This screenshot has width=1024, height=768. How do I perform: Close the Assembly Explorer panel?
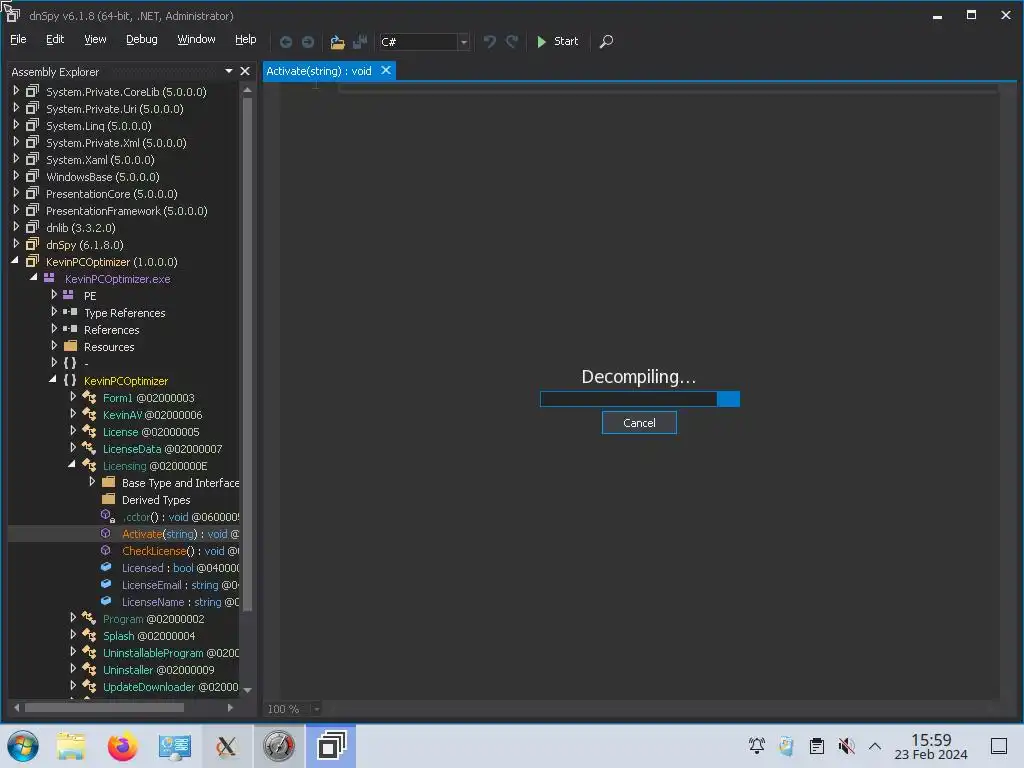point(245,71)
